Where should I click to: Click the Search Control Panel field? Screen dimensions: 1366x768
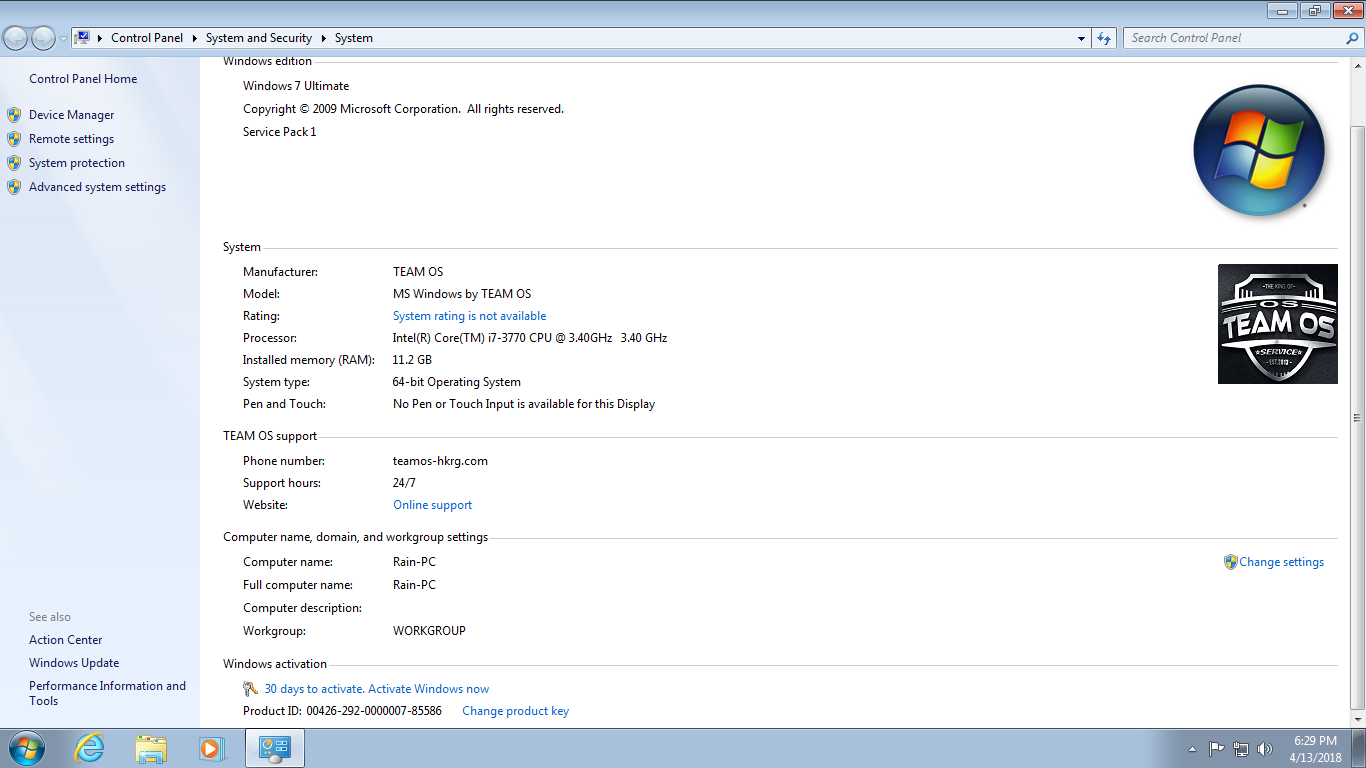[x=1235, y=38]
